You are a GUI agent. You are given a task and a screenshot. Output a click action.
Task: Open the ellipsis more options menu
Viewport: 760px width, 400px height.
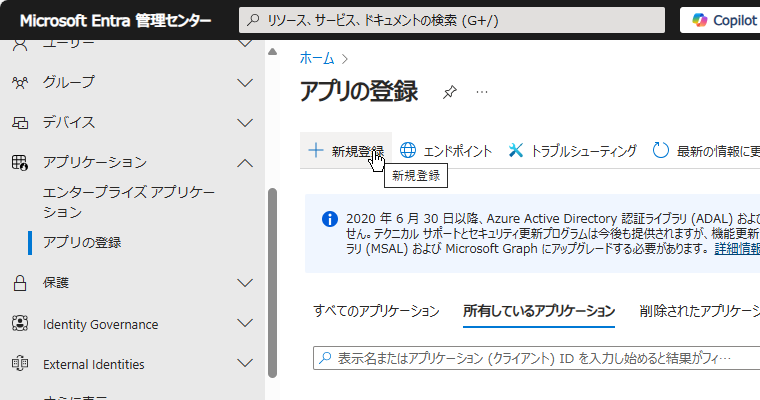pyautogui.click(x=482, y=92)
